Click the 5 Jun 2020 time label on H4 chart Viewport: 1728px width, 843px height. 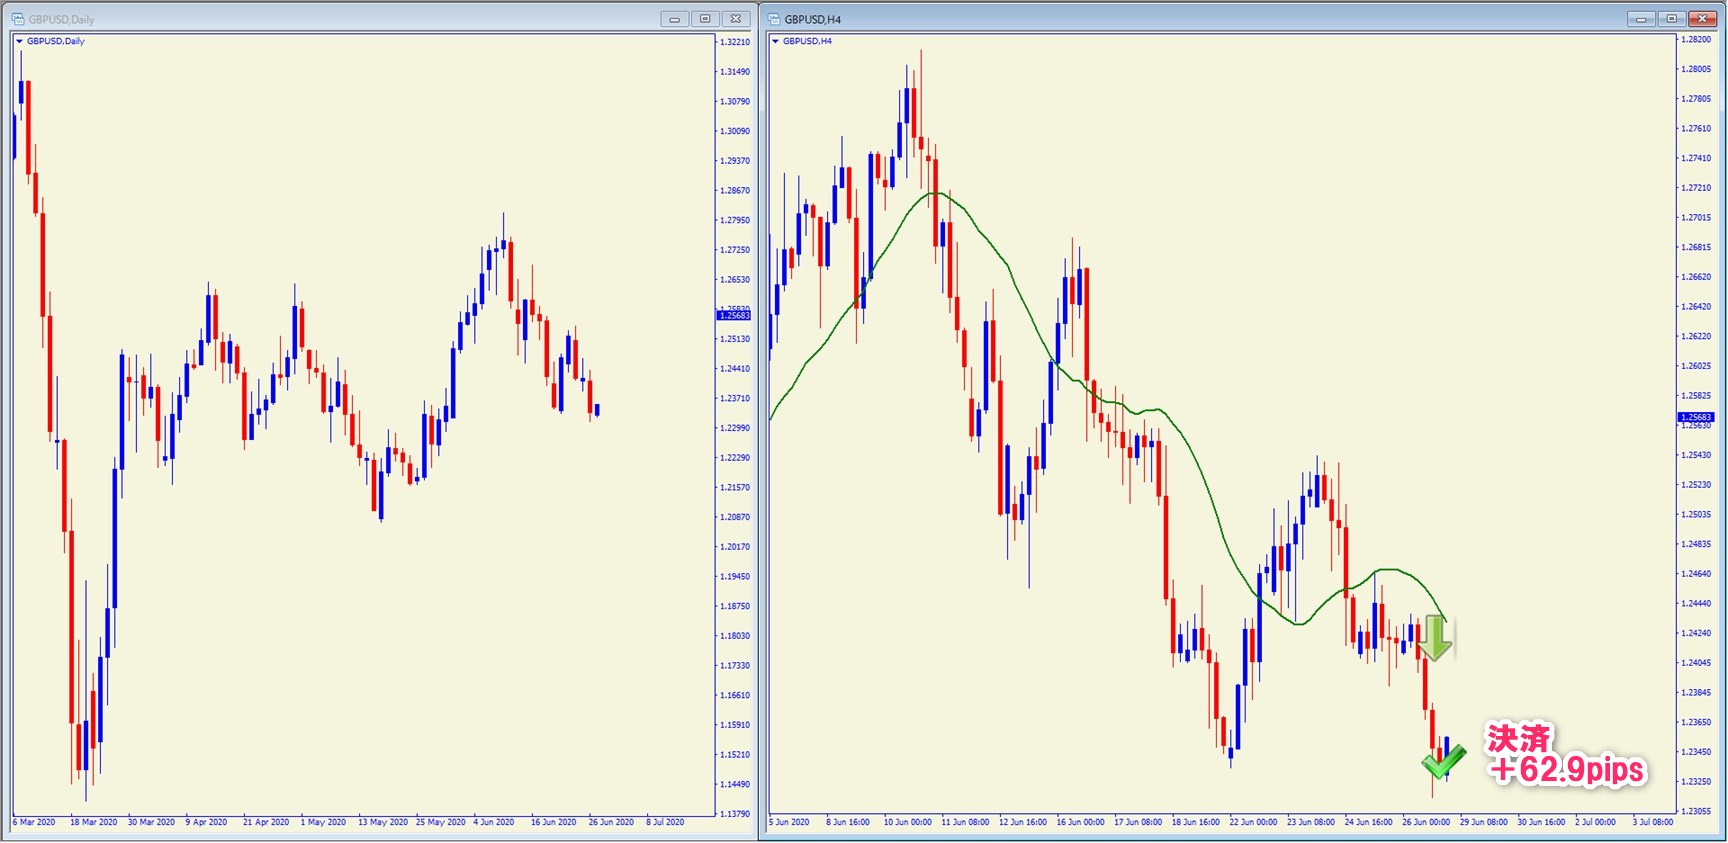(x=790, y=822)
